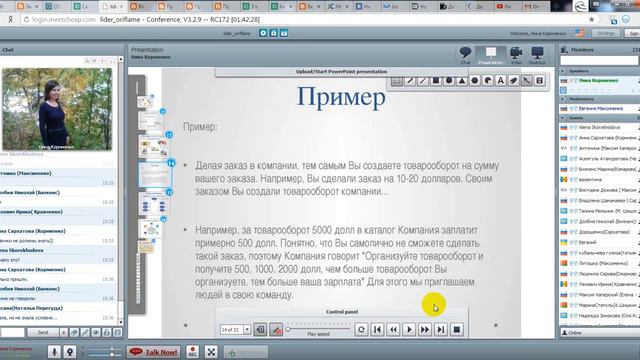
Task: Open the color palette tool
Action: click(x=488, y=81)
